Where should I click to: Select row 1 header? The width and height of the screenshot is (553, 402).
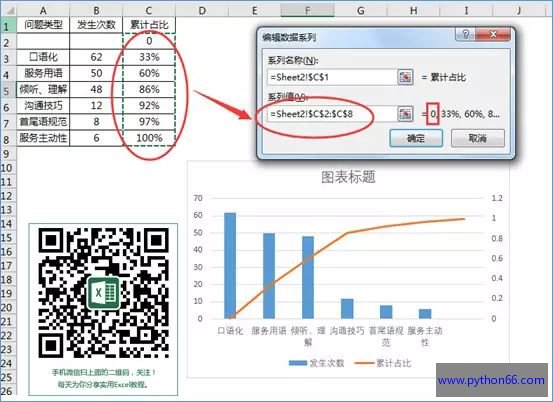coord(7,26)
